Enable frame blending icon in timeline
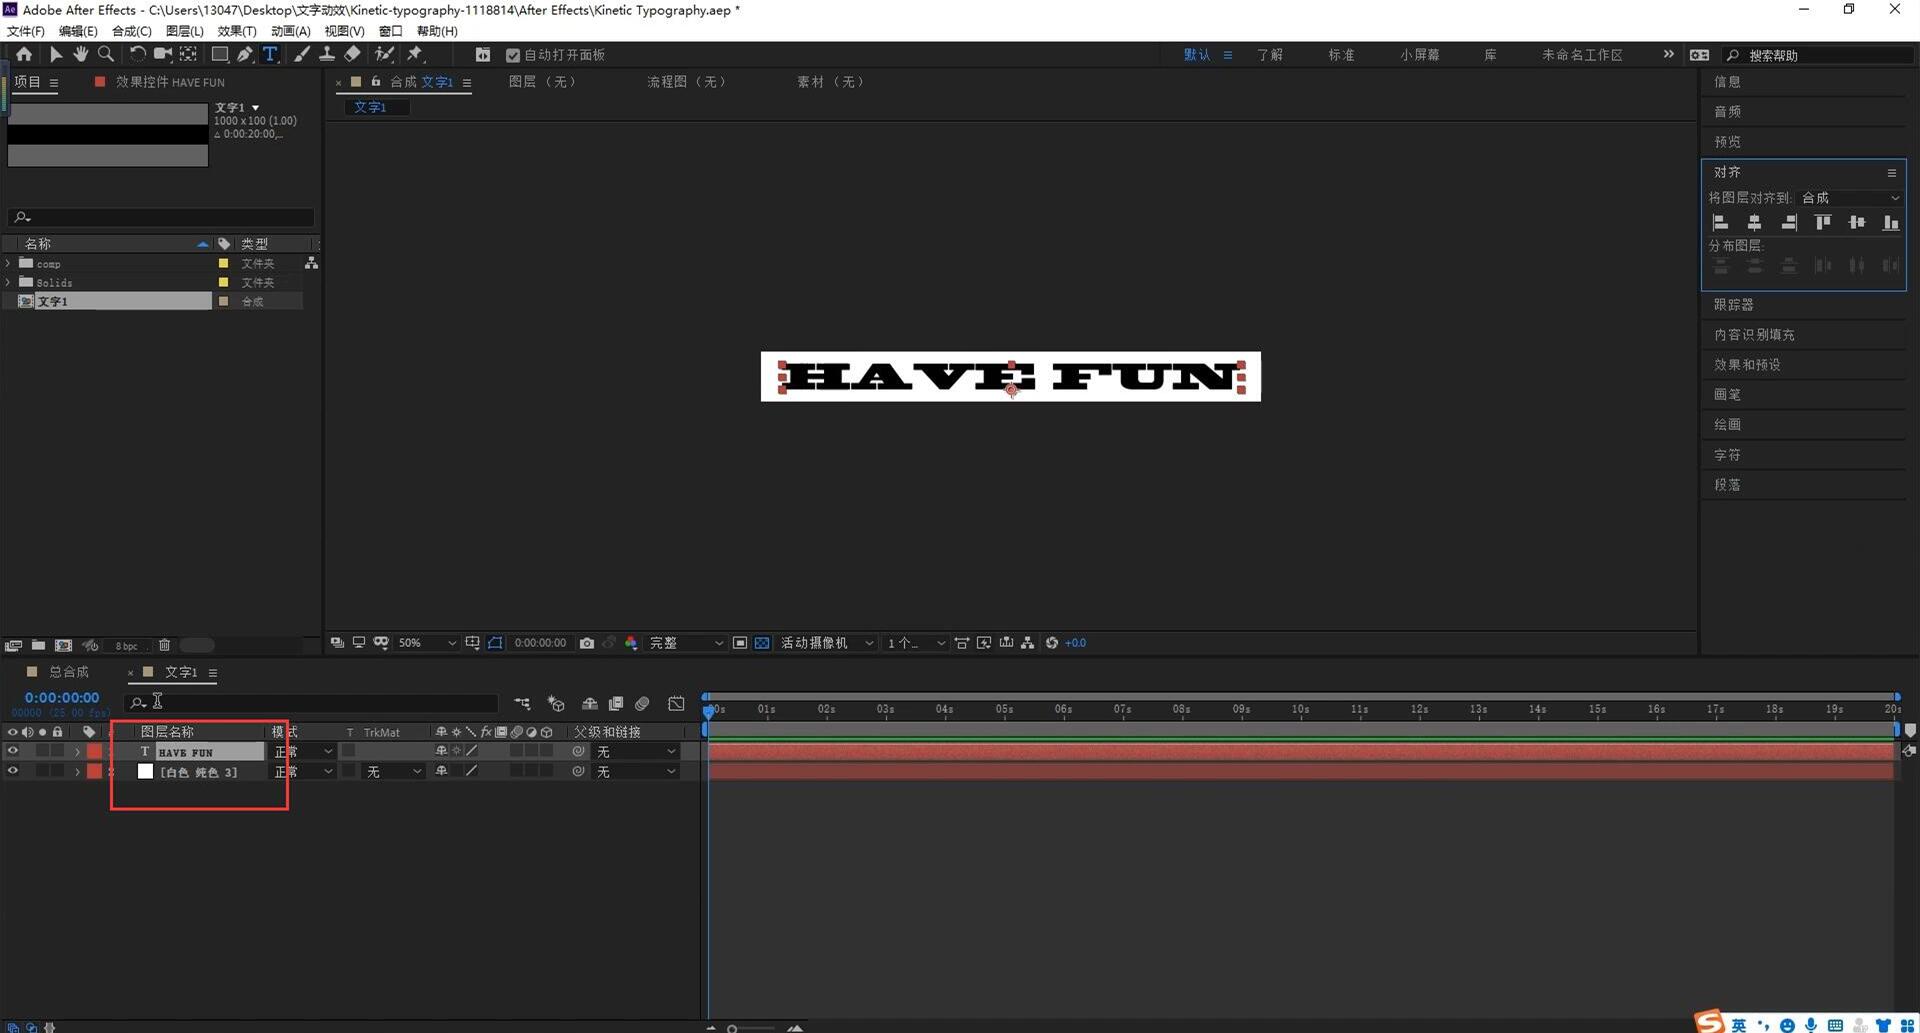The width and height of the screenshot is (1920, 1033). pos(616,704)
